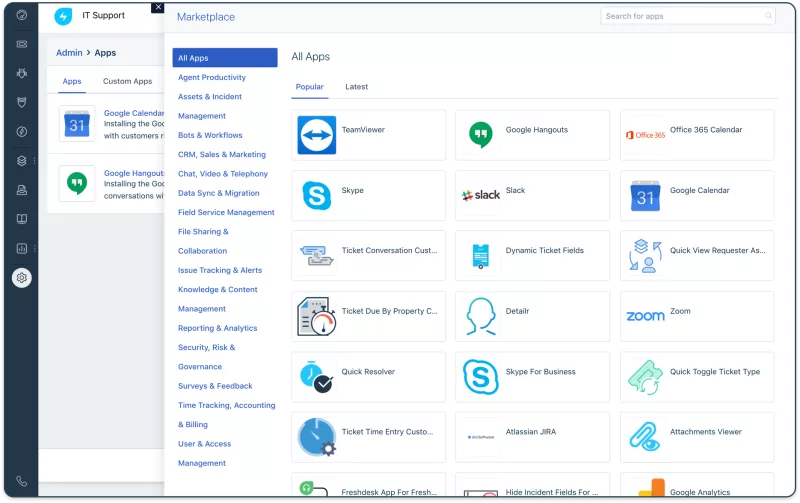
Task: Click the phone icon in sidebar
Action: pos(22,481)
